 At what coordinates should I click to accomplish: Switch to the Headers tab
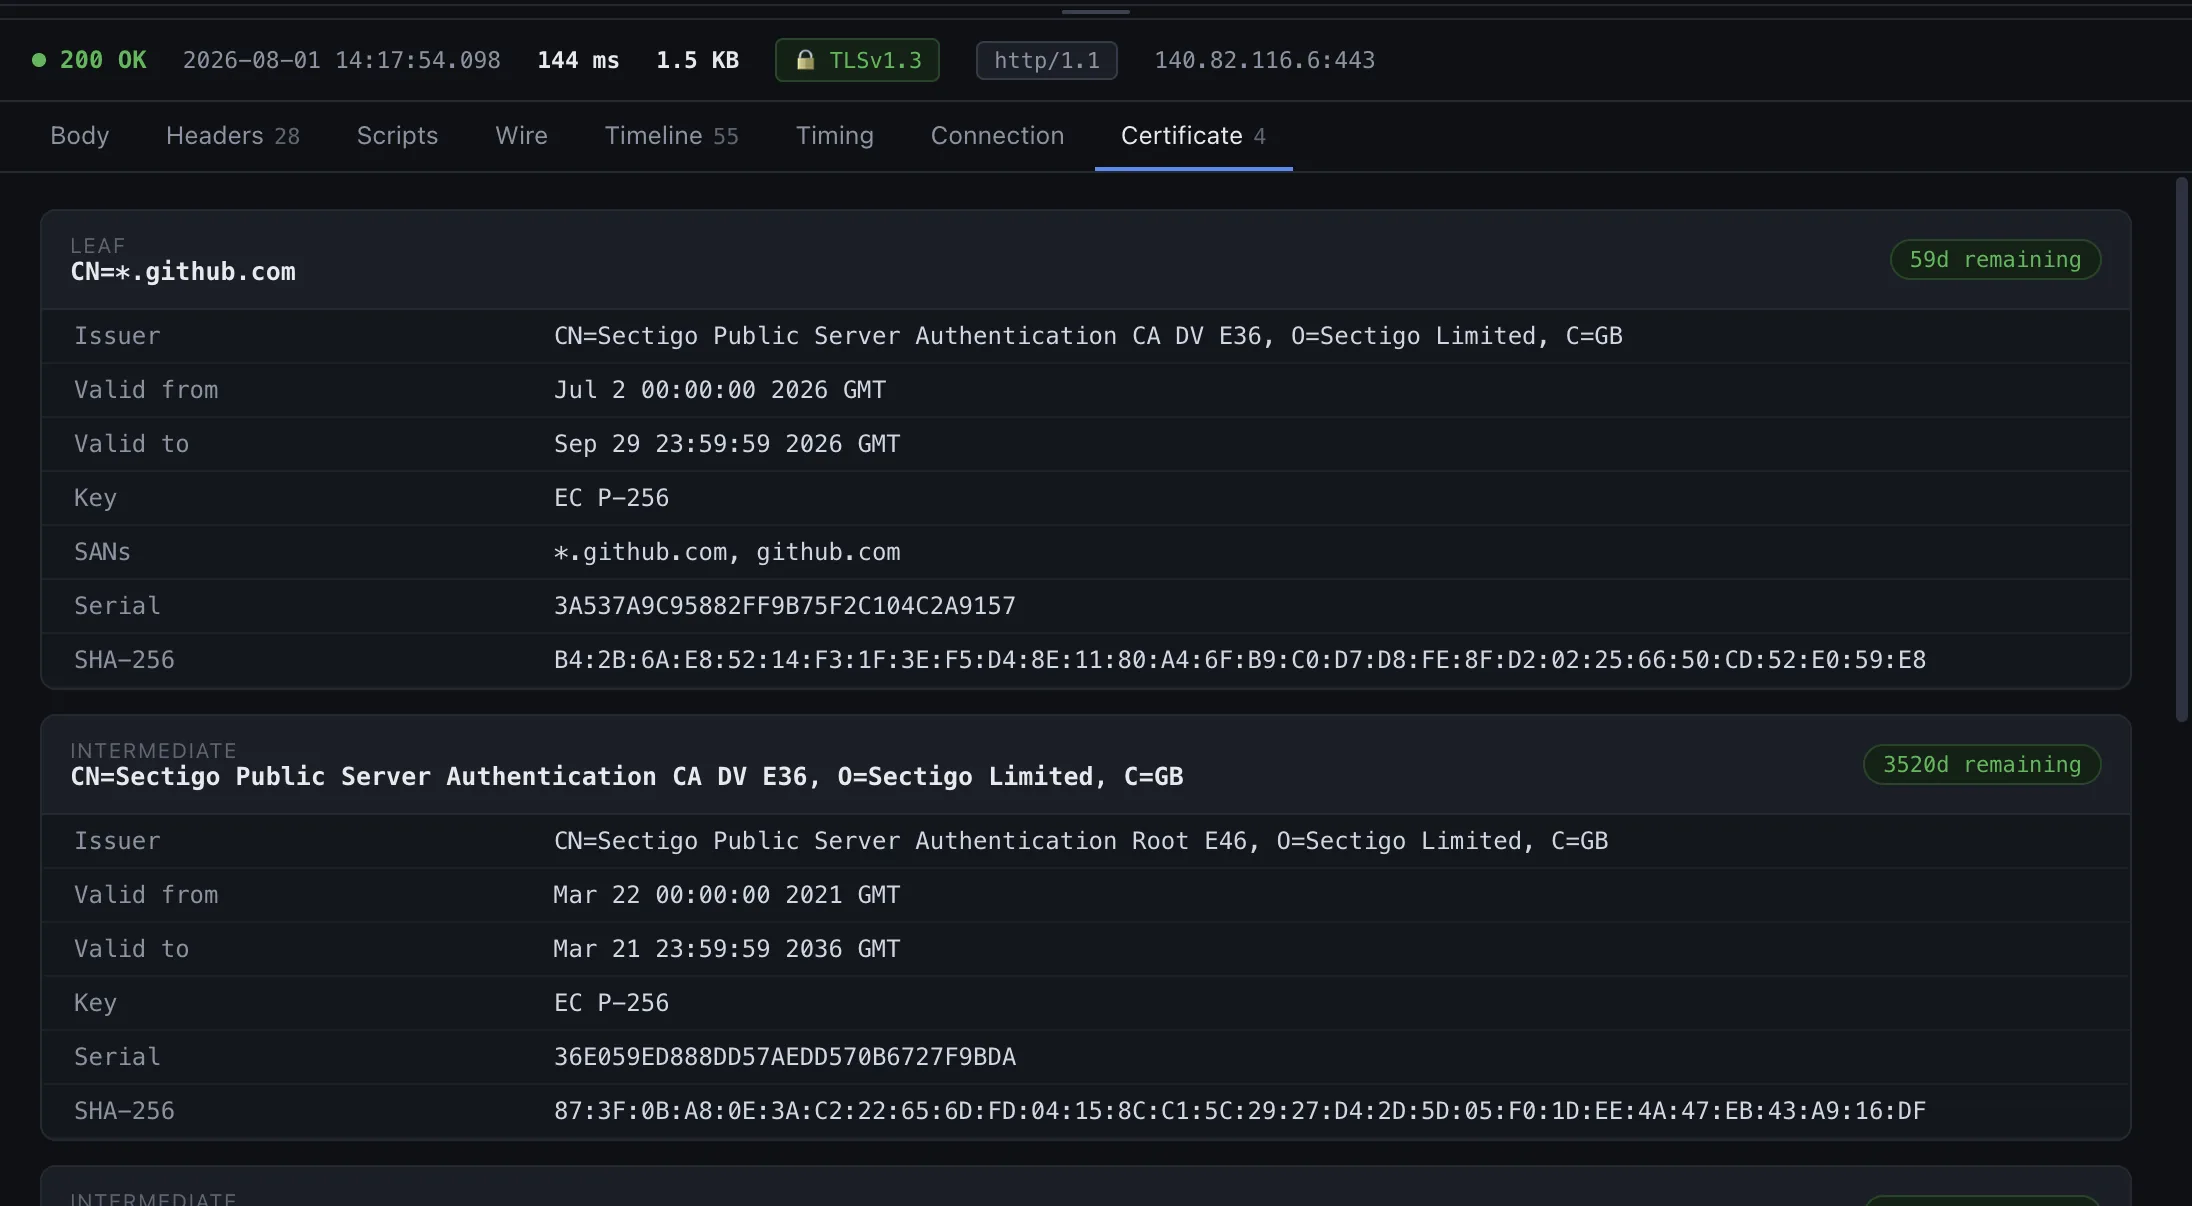coord(233,136)
